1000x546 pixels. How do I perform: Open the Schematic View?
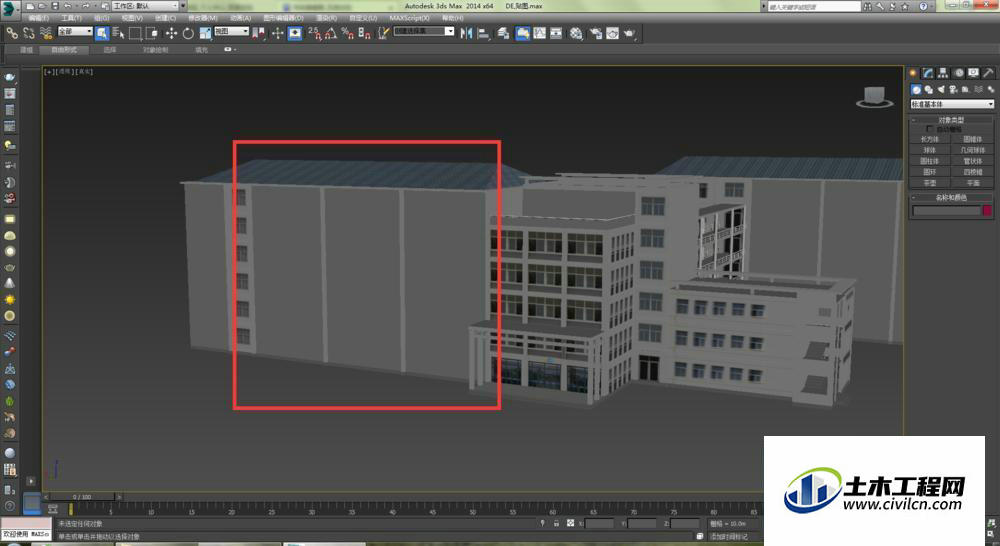click(557, 33)
